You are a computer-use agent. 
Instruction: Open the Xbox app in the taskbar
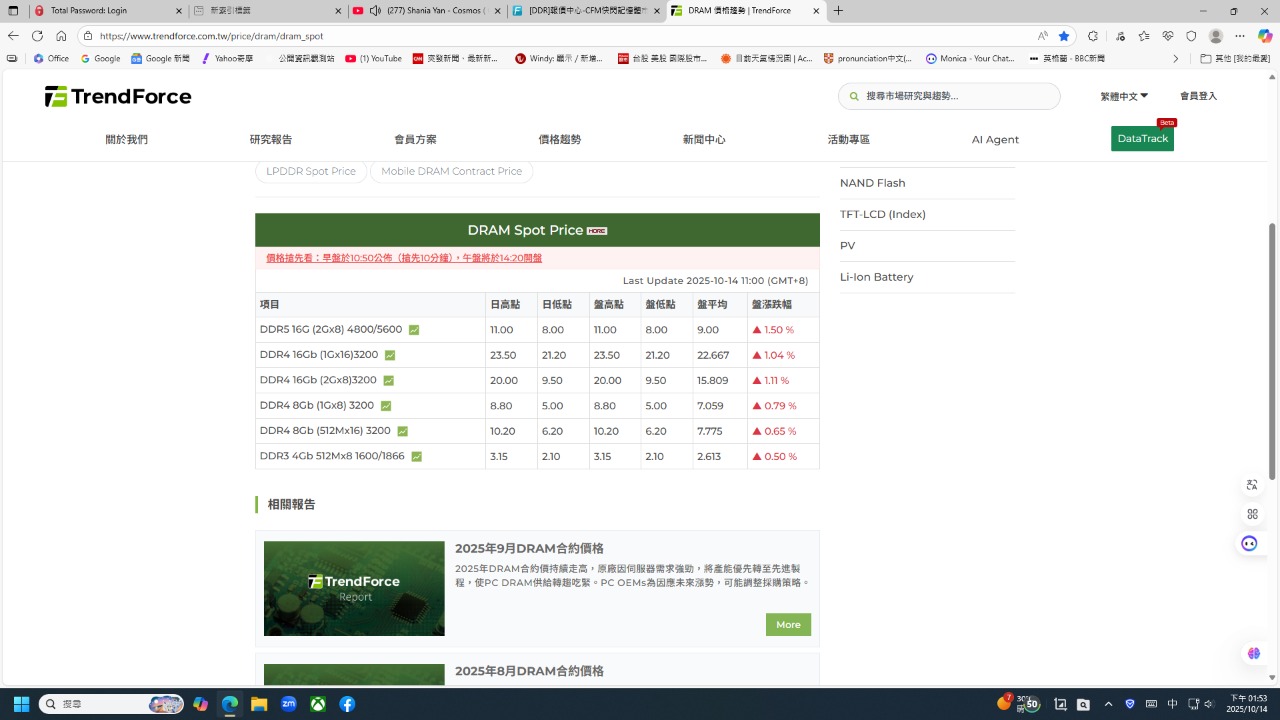(317, 704)
